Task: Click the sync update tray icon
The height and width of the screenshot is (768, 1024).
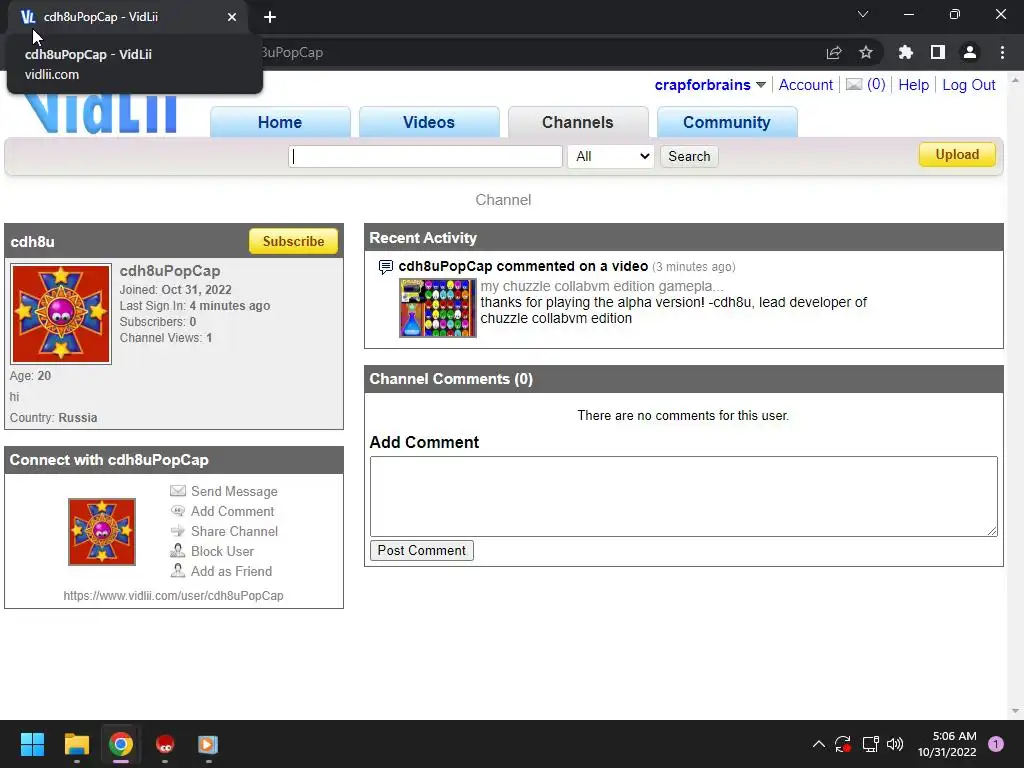Action: [843, 744]
